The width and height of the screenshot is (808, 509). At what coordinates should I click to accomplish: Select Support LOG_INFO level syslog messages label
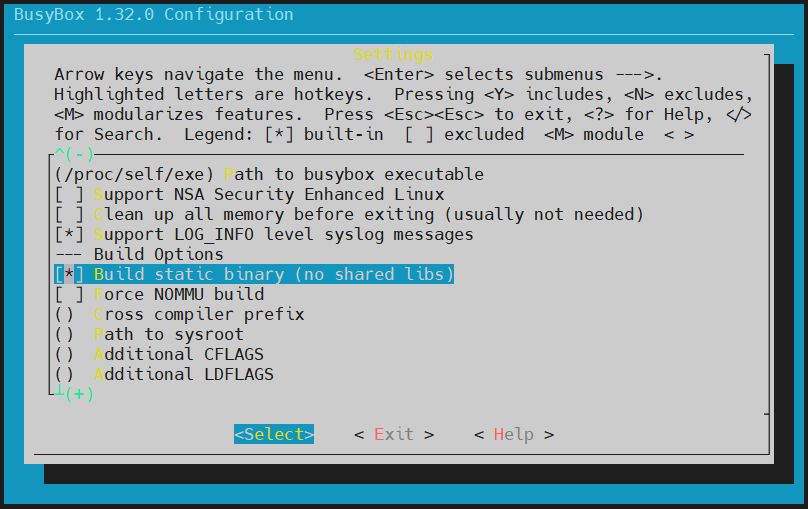(x=283, y=234)
